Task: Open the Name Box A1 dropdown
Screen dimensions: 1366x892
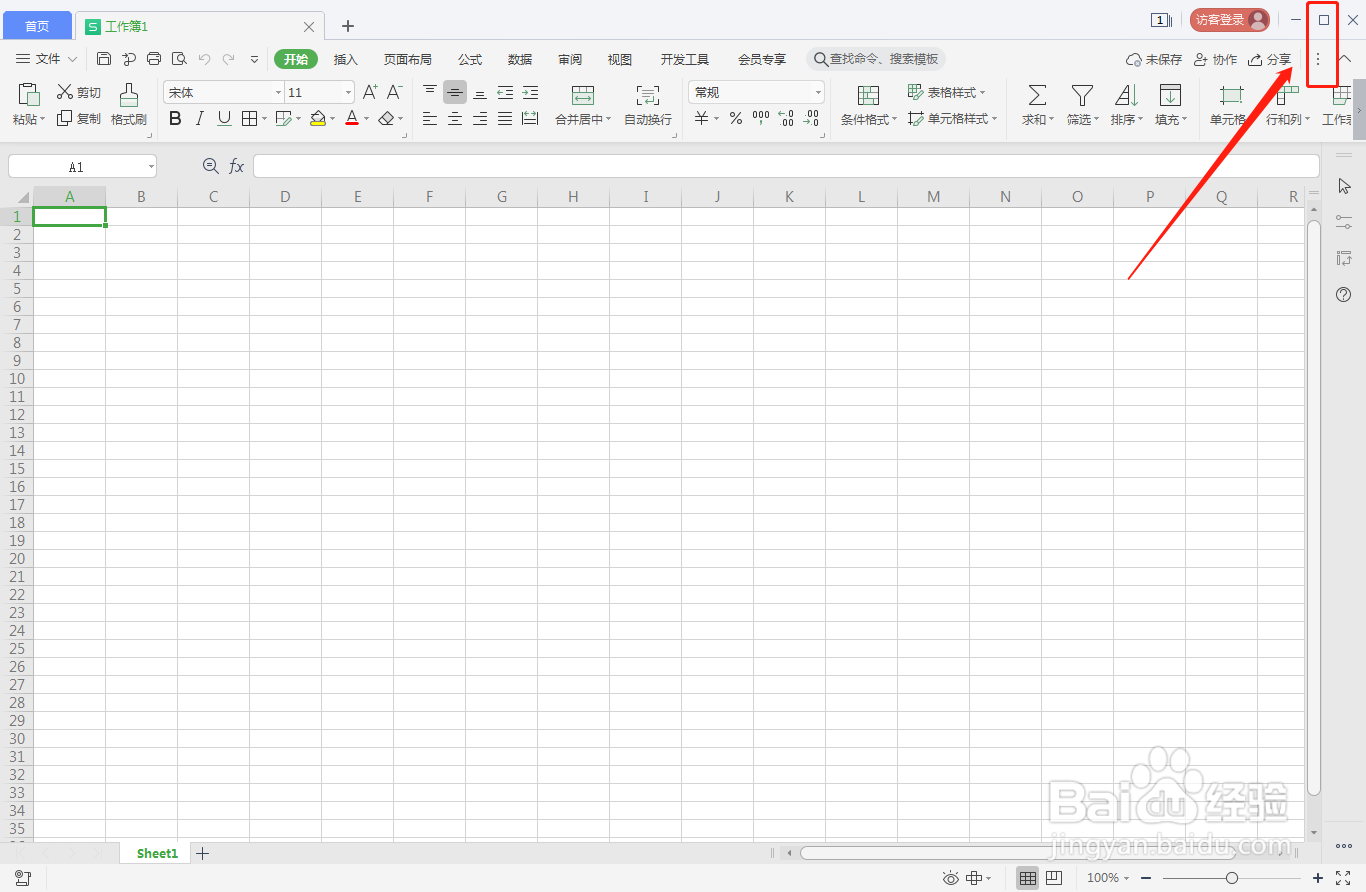Action: 151,167
